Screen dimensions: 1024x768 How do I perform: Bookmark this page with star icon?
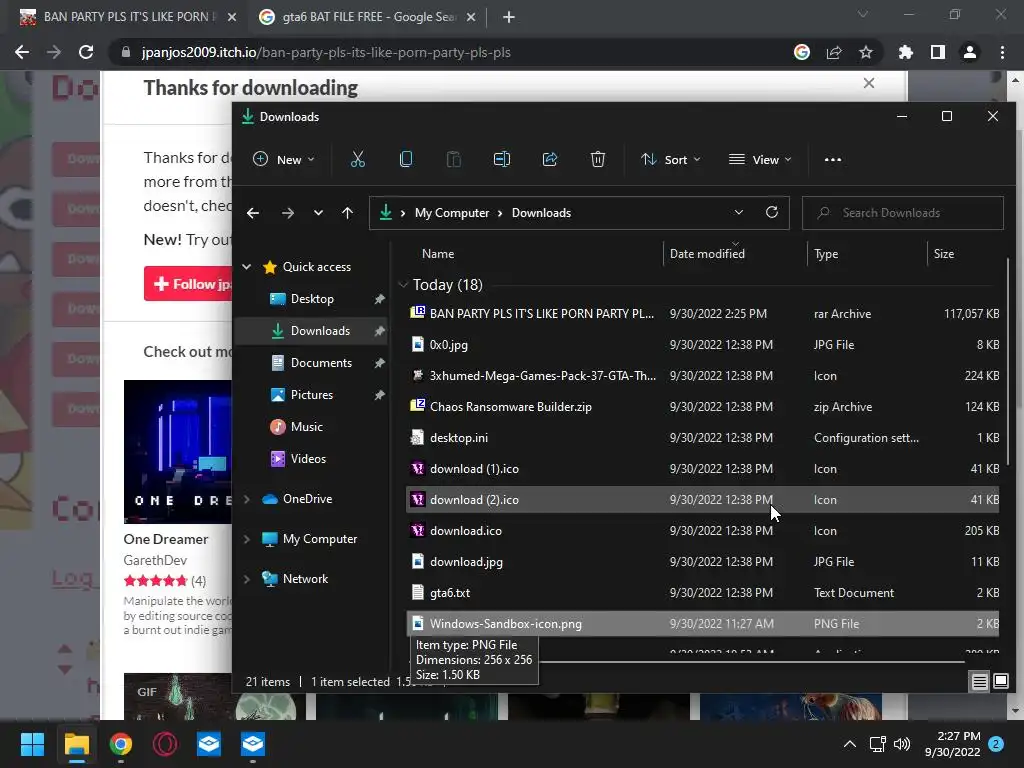(x=866, y=52)
